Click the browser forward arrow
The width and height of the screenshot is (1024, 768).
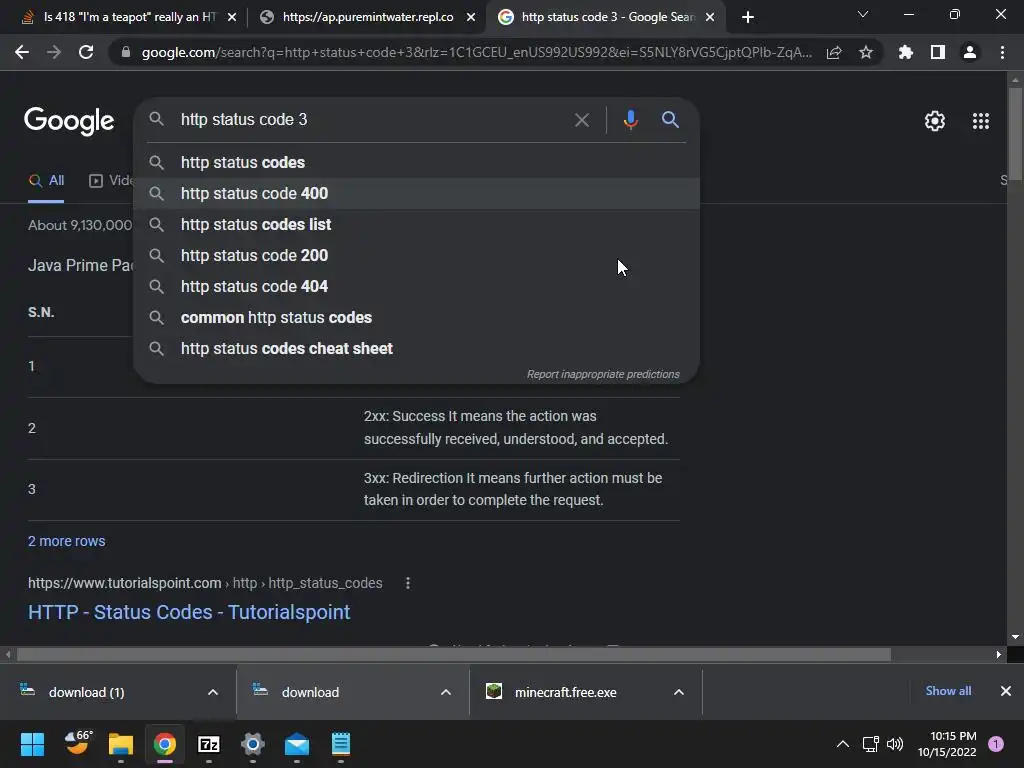[x=54, y=52]
